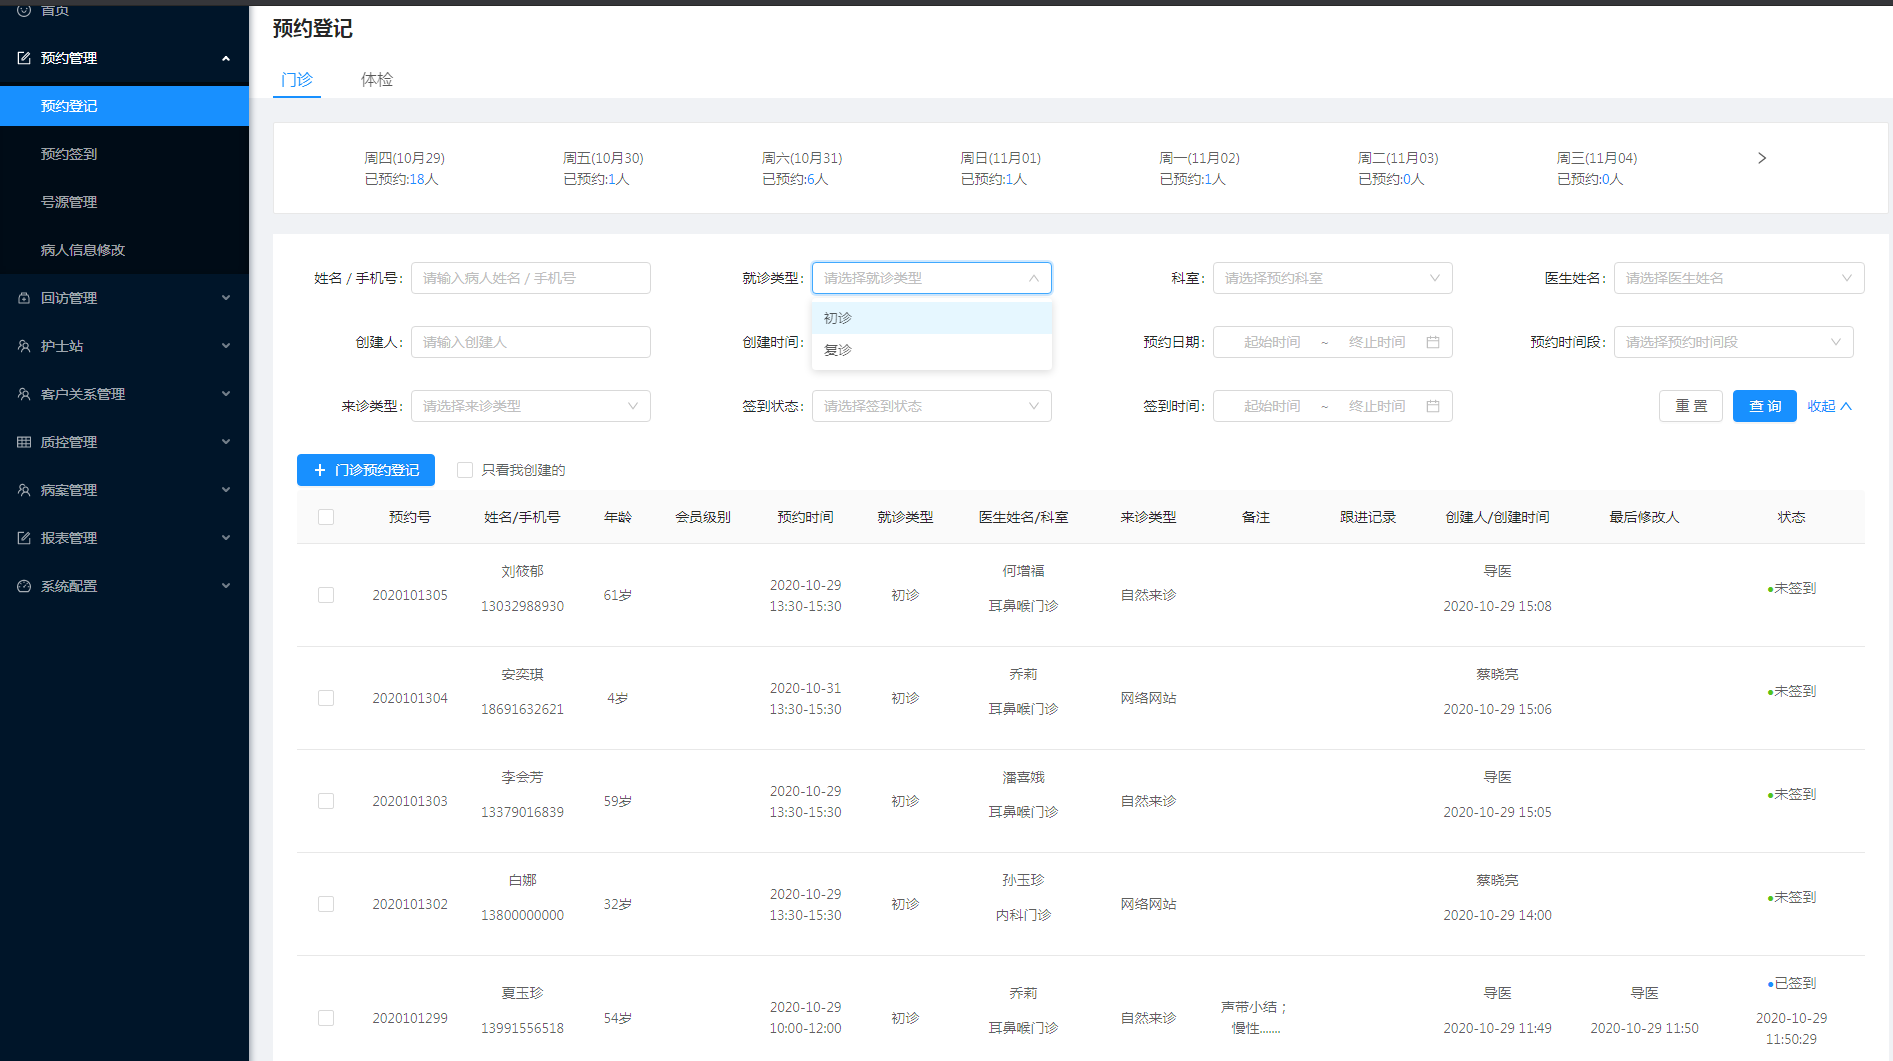Viewport: 1893px width, 1061px height.
Task: Open the 签到状态 dropdown
Action: point(932,406)
